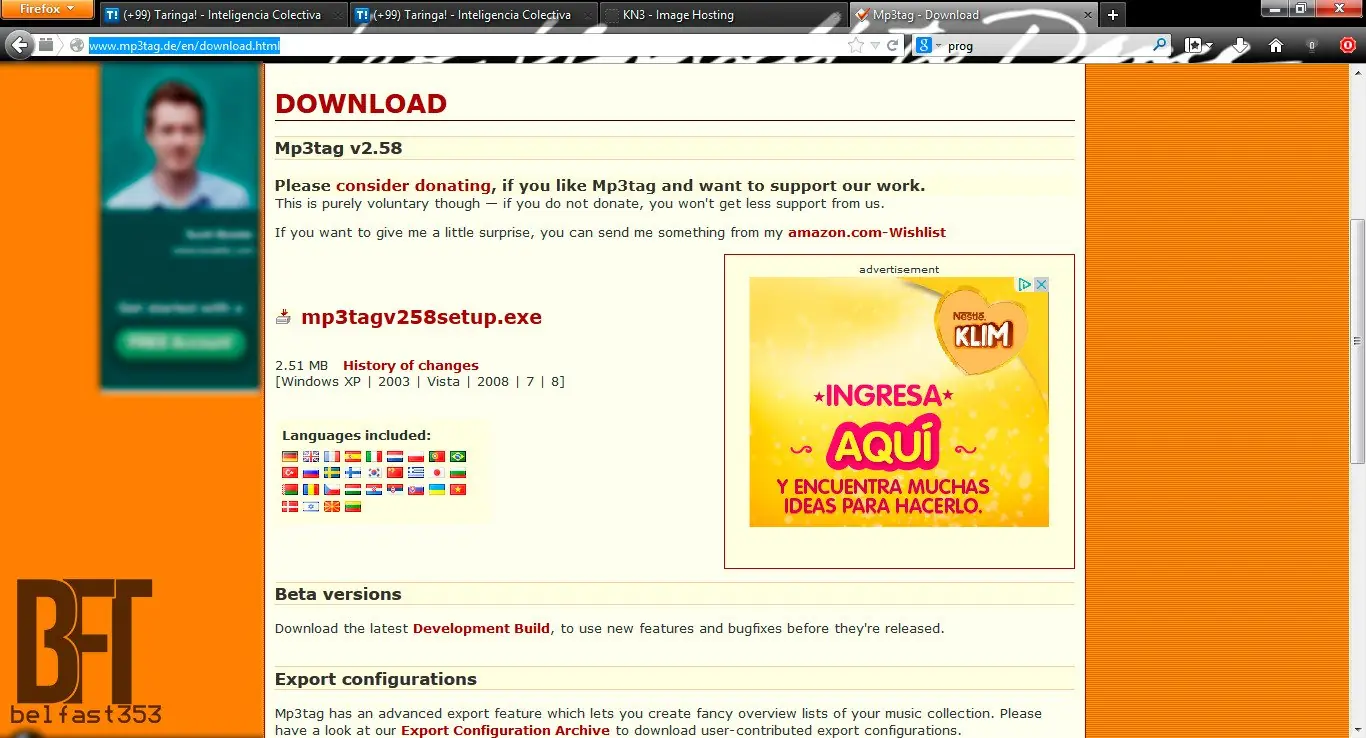The image size is (1366, 738).
Task: Click the Brazilian flag icon
Action: [x=458, y=457]
